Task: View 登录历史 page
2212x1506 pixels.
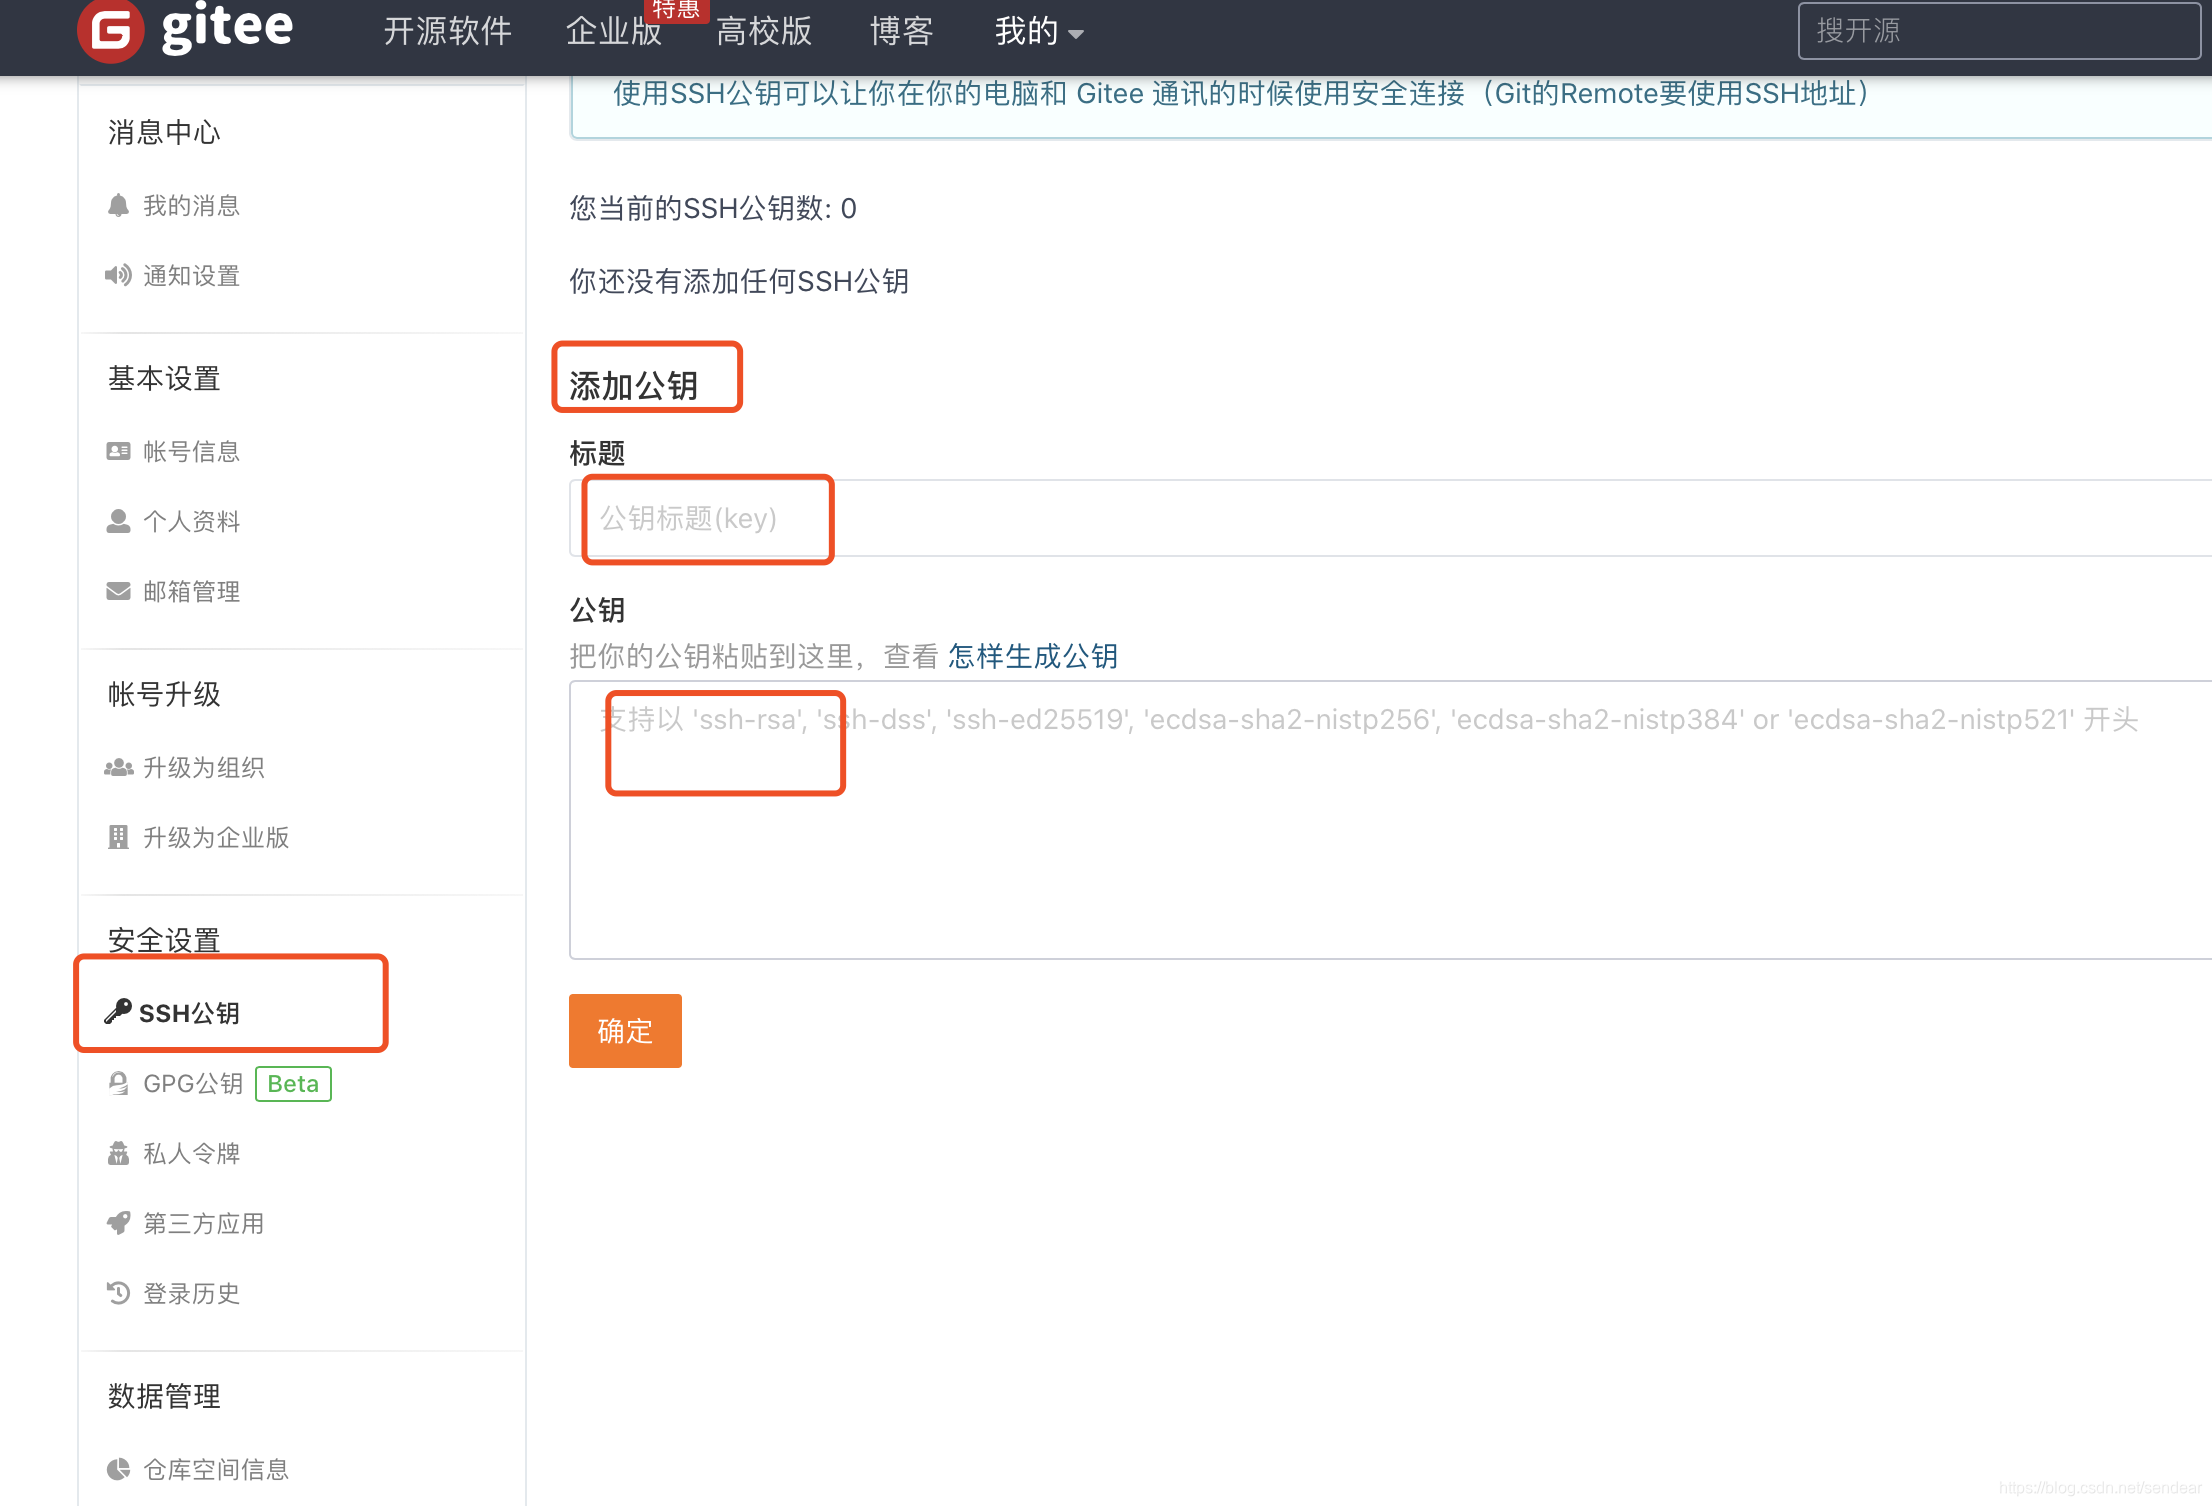Action: point(191,1293)
